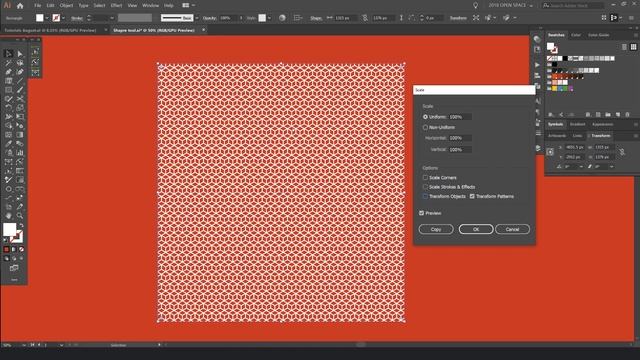
Task: Click the Swap Fill and Stroke arrows
Action: tap(21, 226)
